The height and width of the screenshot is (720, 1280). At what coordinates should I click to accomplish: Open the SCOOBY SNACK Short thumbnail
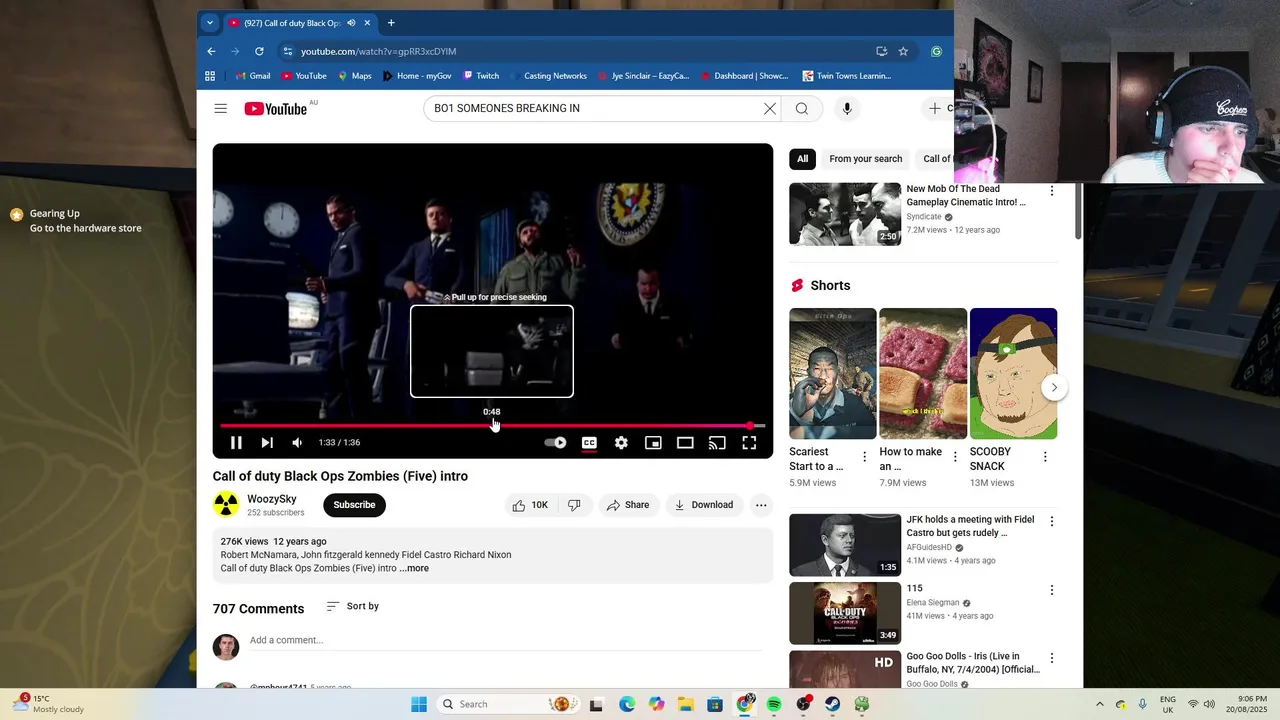point(1013,374)
